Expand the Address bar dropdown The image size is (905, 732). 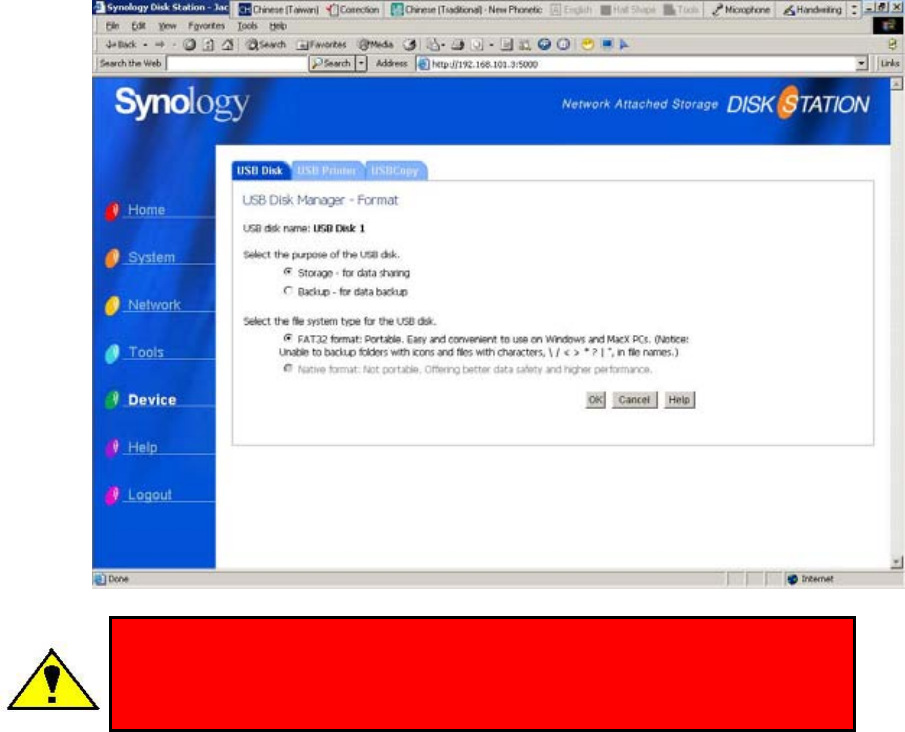(862, 64)
